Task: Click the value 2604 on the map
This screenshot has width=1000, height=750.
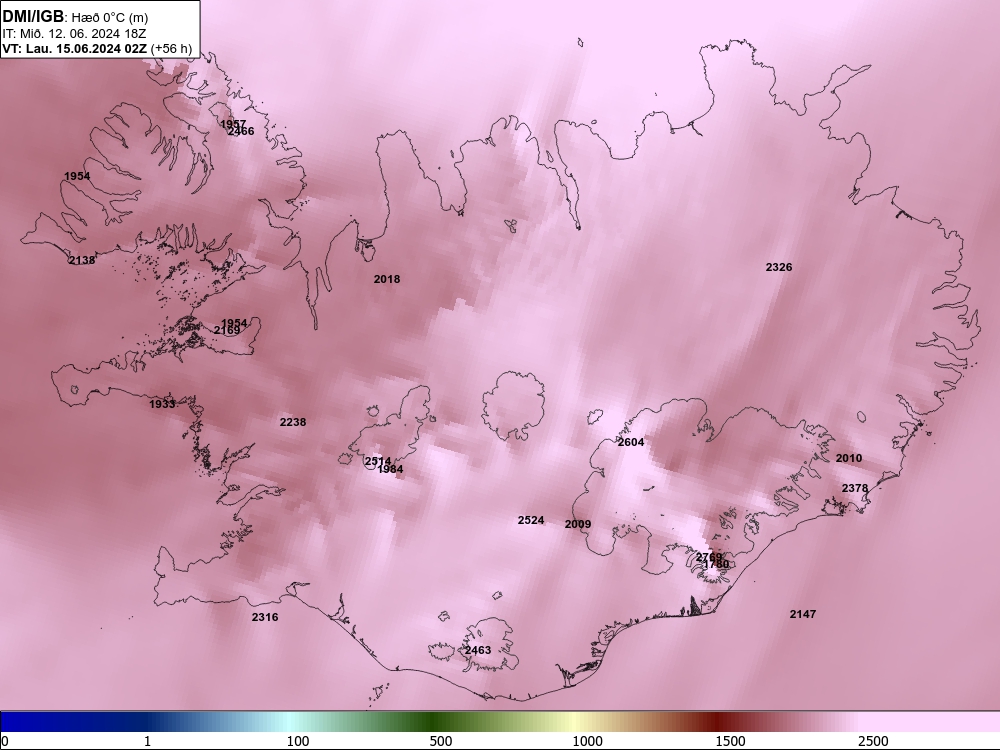Action: tap(631, 442)
